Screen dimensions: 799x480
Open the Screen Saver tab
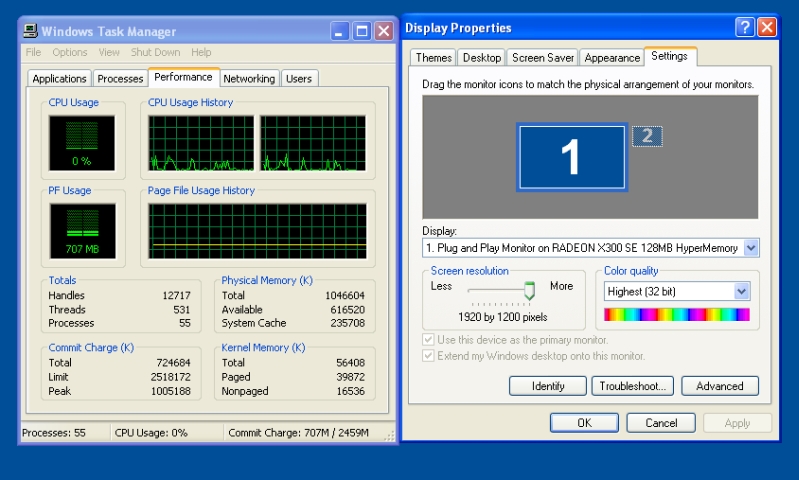pos(543,58)
